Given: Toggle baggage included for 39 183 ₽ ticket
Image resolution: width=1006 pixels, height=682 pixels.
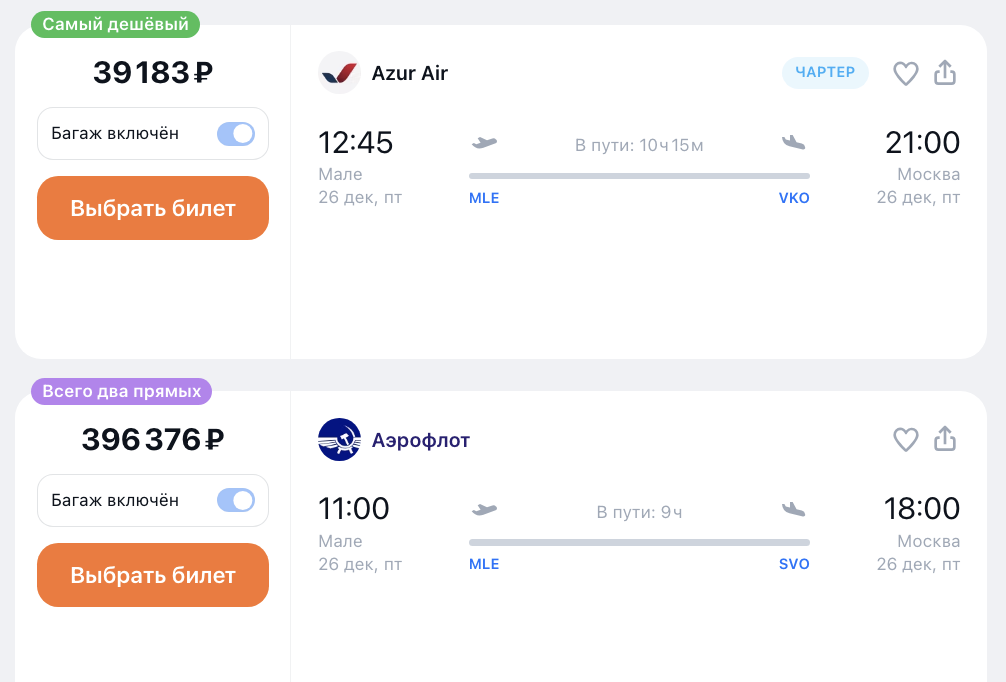Looking at the screenshot, I should (x=236, y=133).
